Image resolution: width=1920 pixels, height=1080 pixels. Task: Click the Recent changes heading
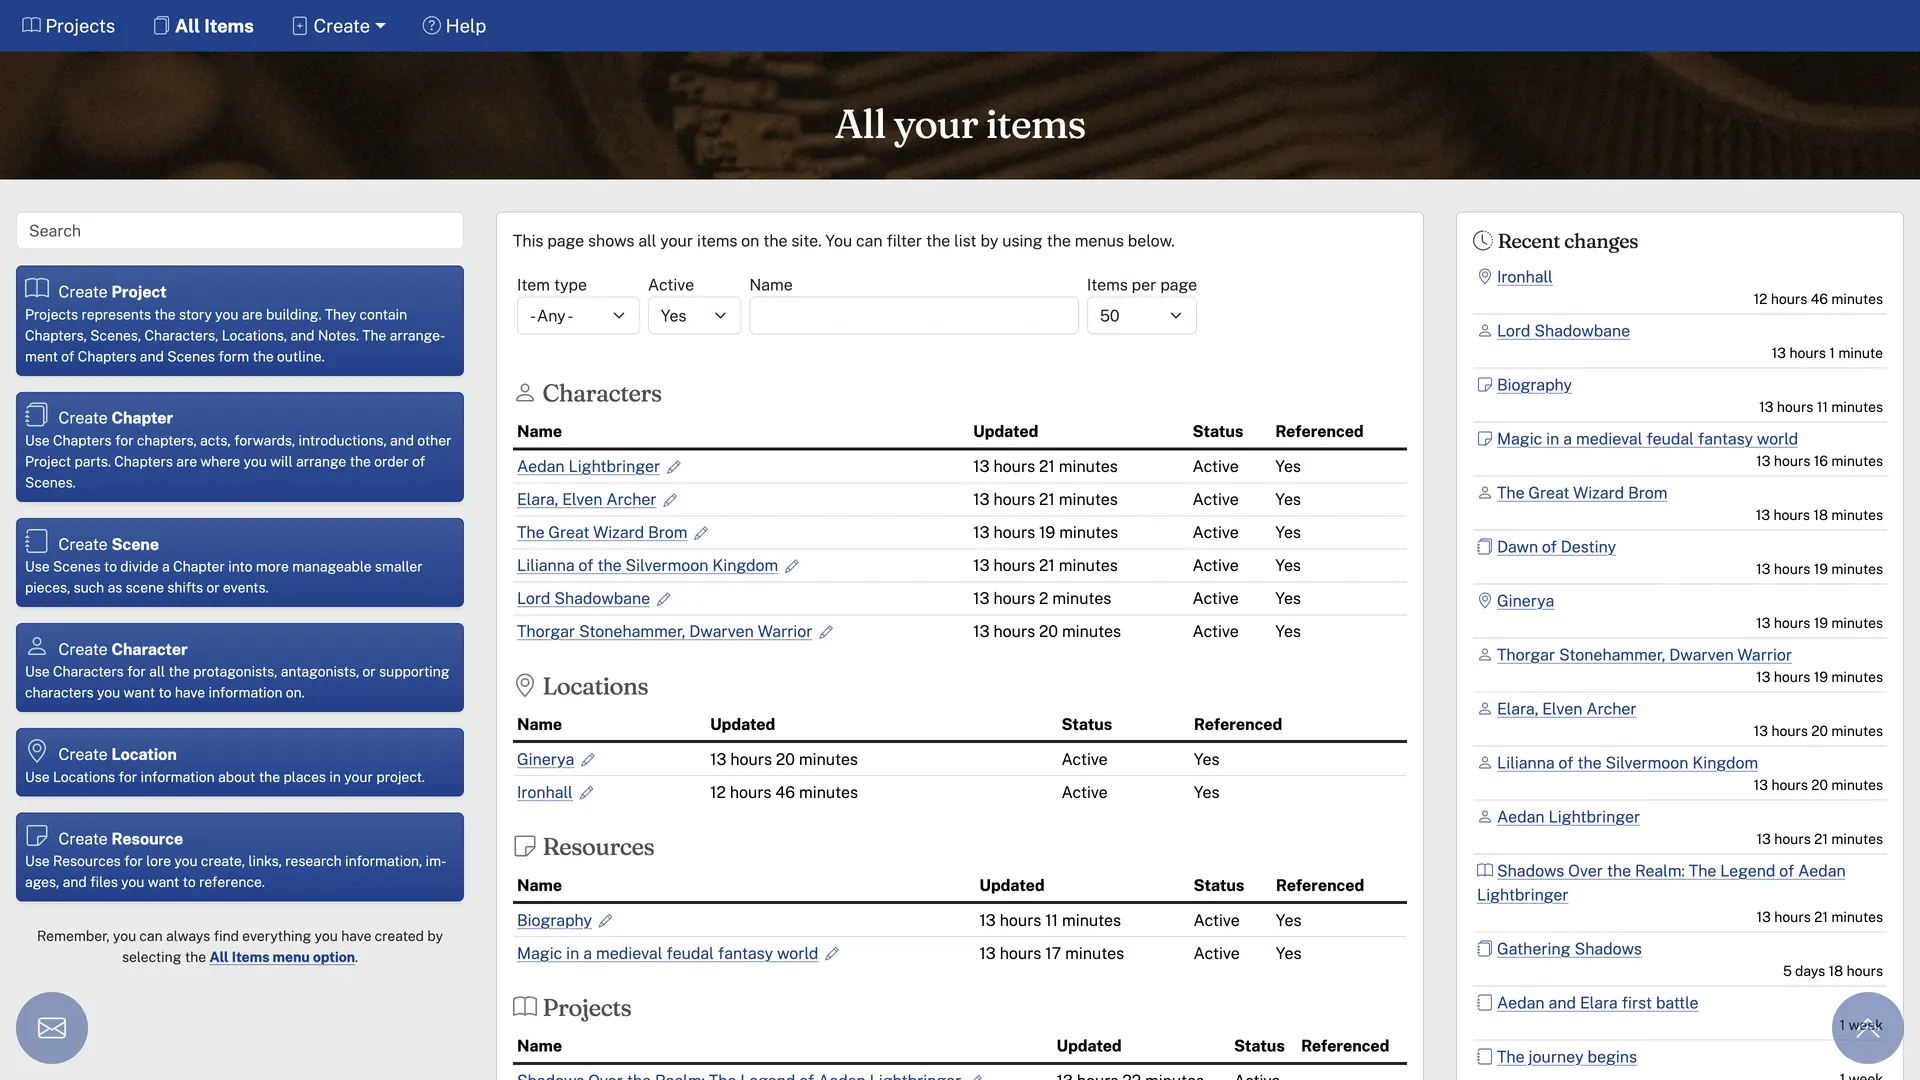(x=1567, y=241)
